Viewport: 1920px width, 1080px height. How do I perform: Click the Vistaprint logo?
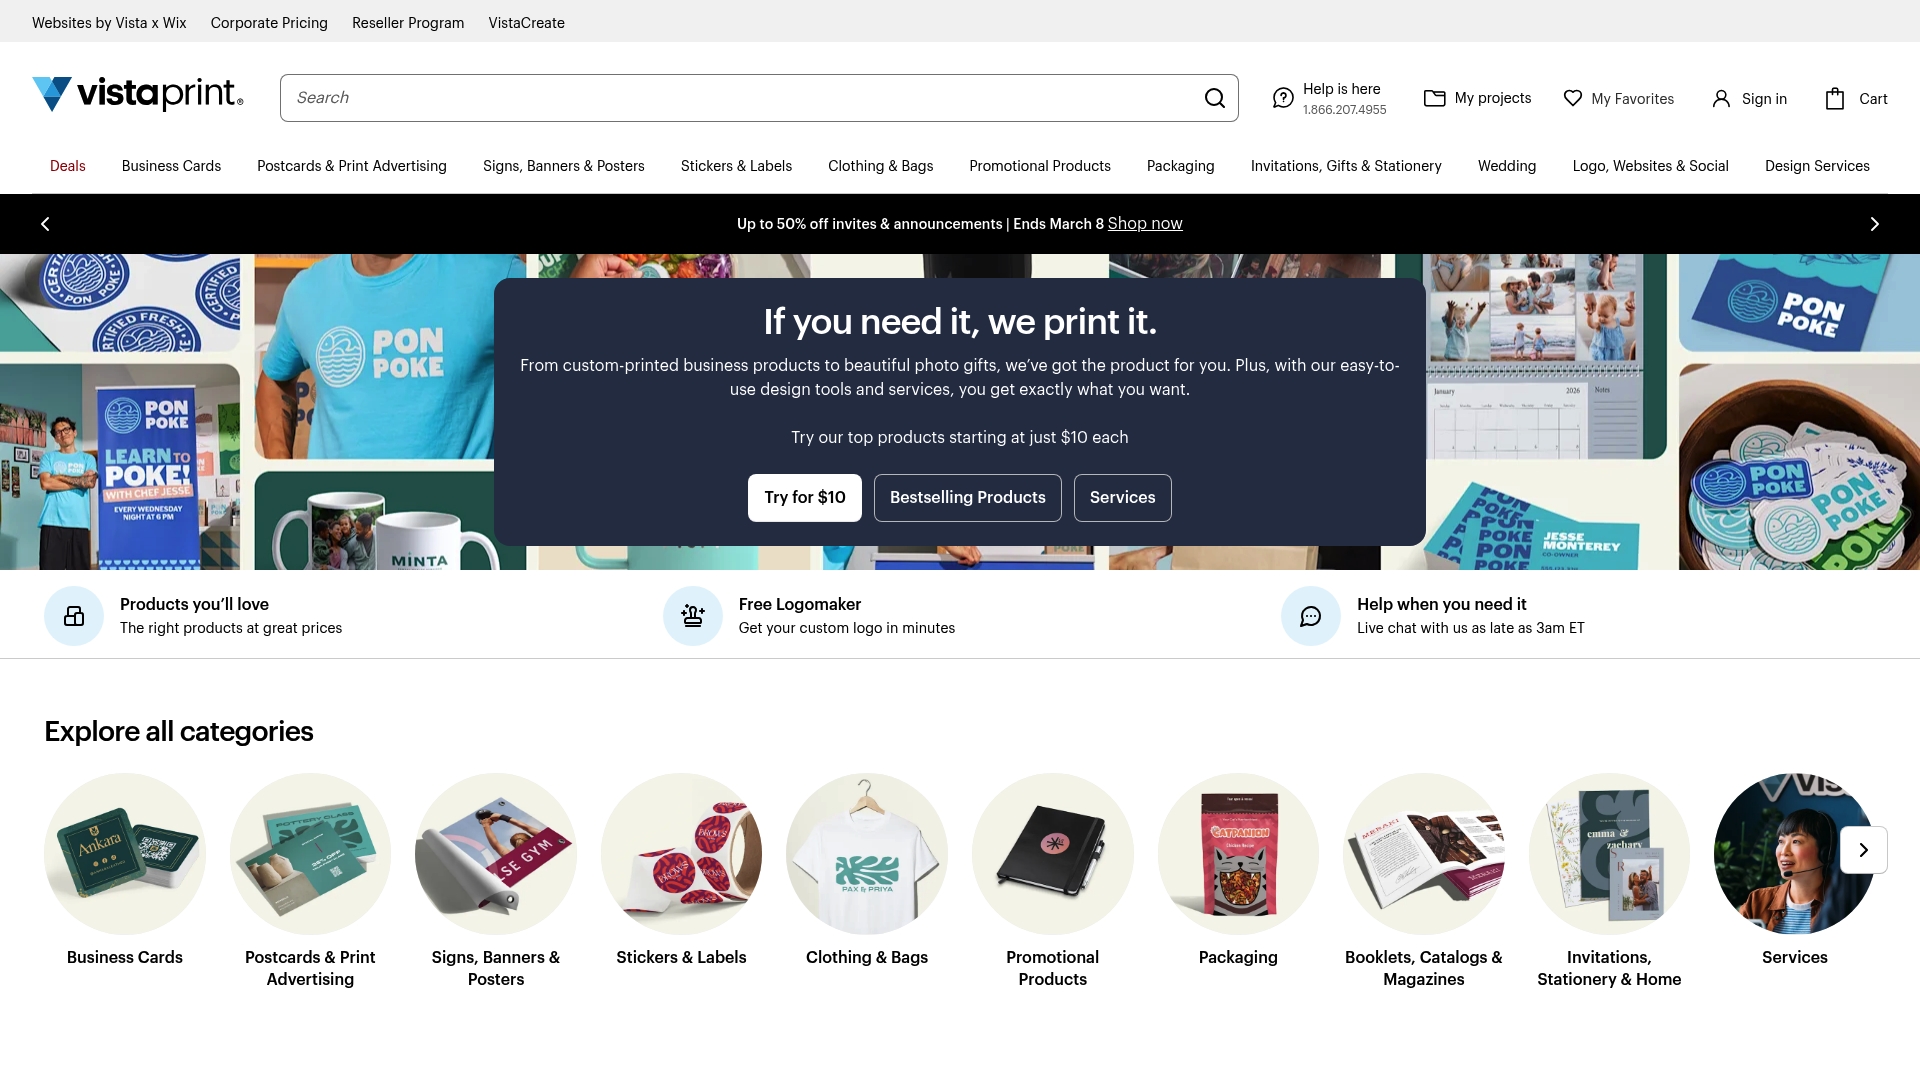click(138, 94)
